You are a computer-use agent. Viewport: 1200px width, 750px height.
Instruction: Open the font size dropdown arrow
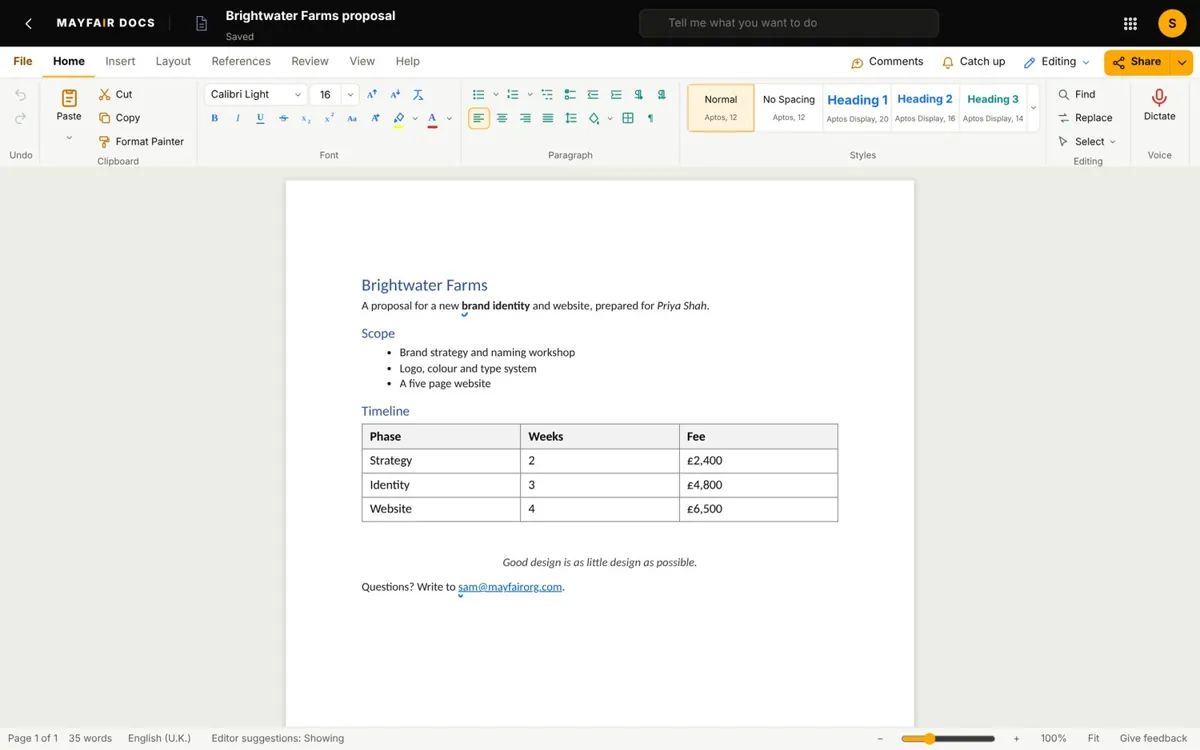click(x=350, y=94)
